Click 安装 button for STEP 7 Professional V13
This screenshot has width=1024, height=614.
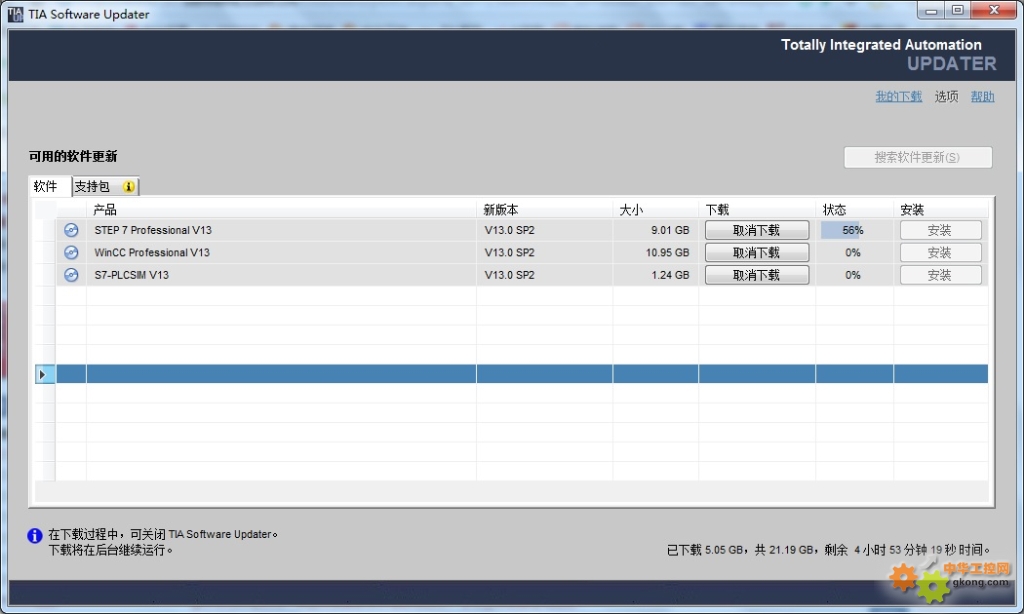(940, 230)
